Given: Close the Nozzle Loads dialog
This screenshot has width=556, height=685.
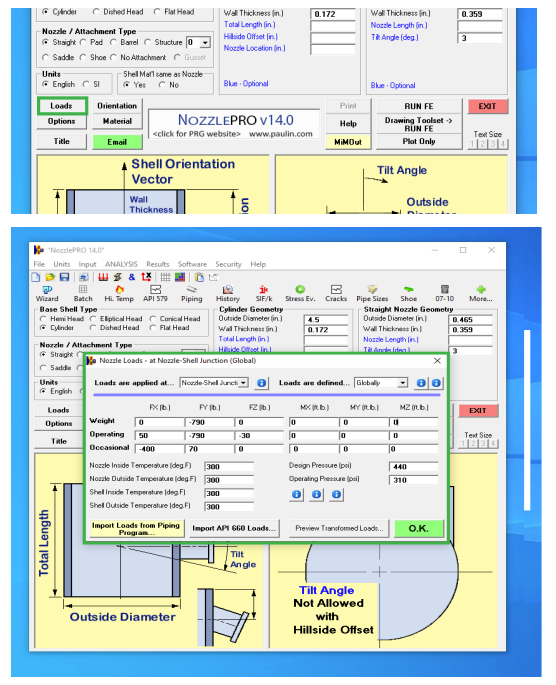Looking at the screenshot, I should 437,361.
